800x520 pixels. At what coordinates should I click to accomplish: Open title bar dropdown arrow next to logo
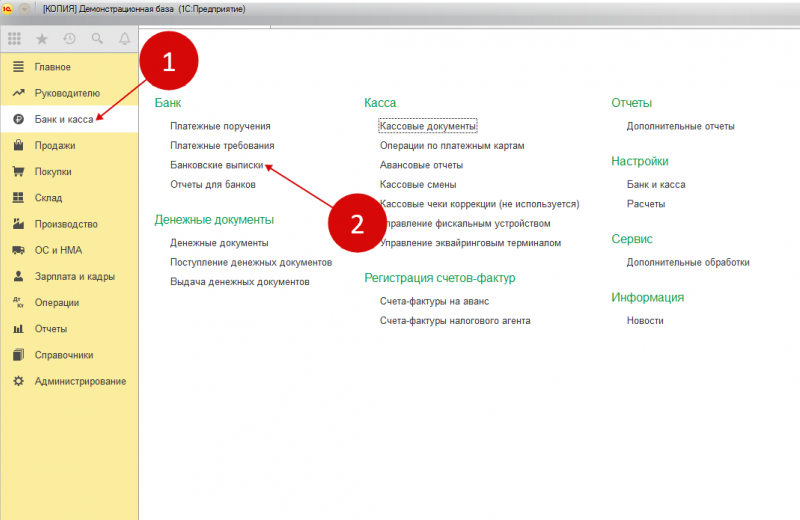click(24, 9)
